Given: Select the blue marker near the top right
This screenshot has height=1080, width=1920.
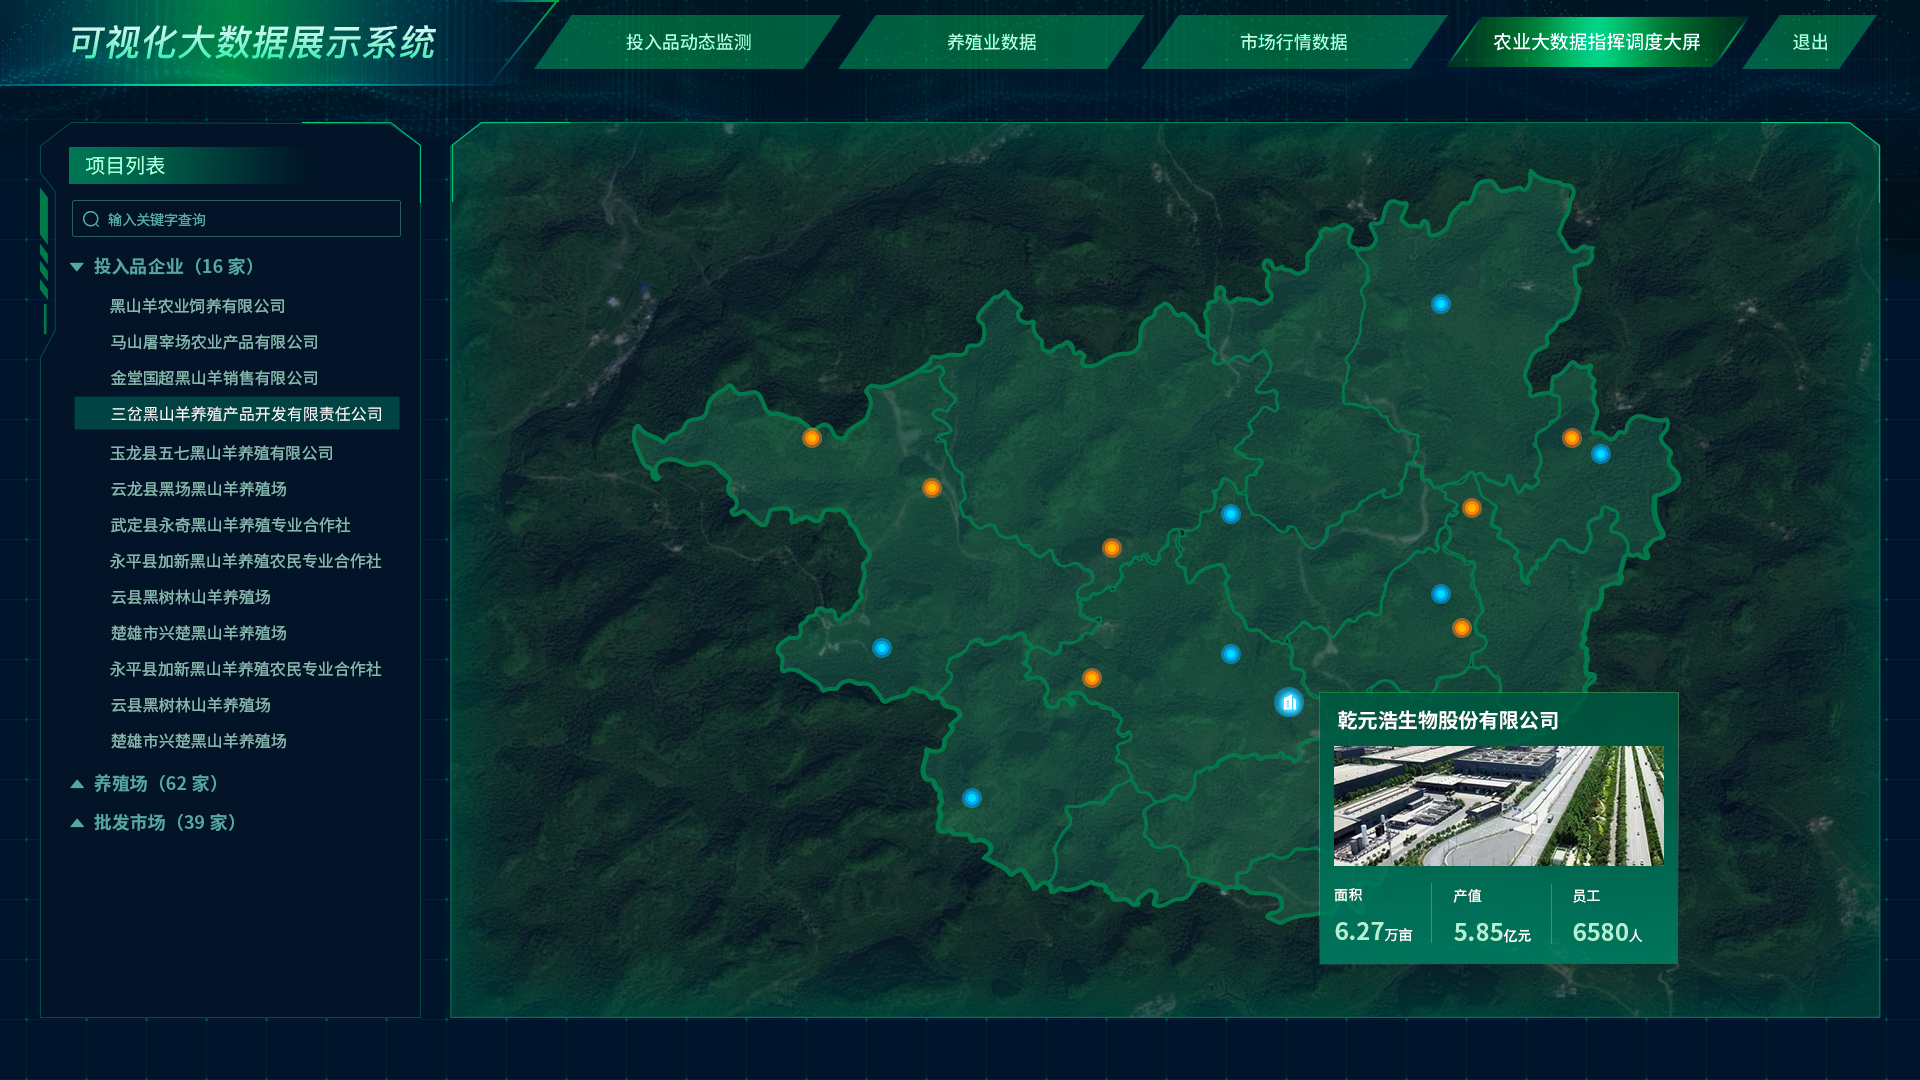Looking at the screenshot, I should point(1440,305).
